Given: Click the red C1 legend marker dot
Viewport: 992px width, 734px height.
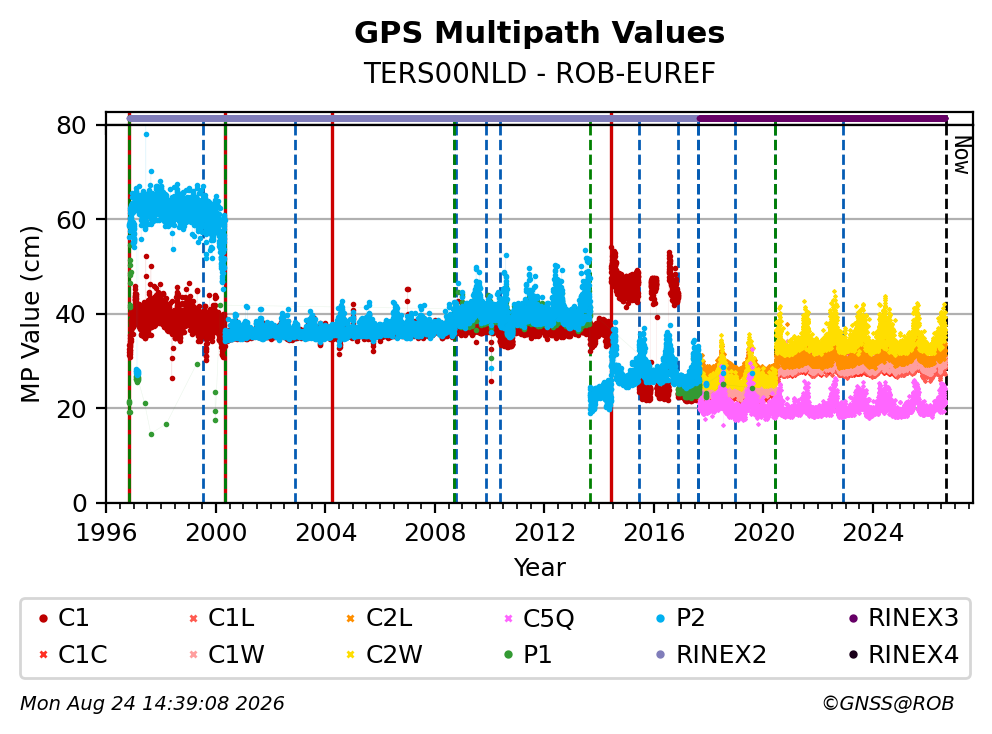Looking at the screenshot, I should click(43, 618).
